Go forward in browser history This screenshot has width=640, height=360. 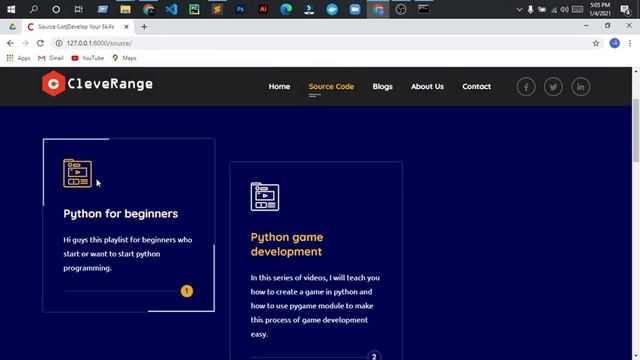[25, 43]
